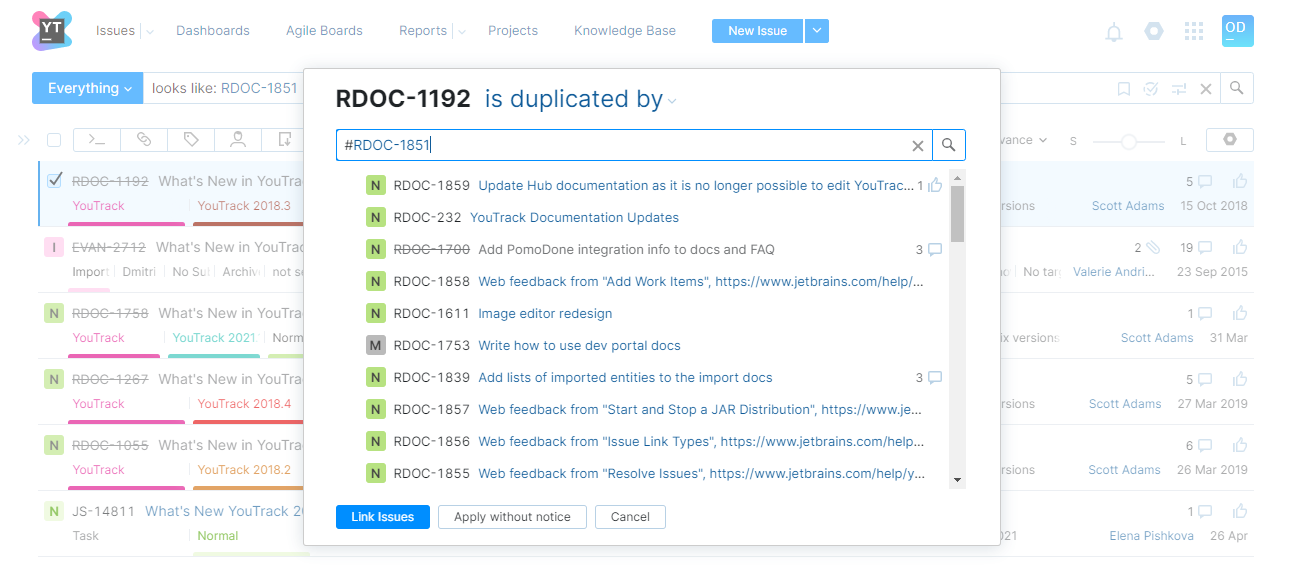Screen dimensions: 1303x566
Task: Open the query filter sliders icon
Action: pos(1179,89)
